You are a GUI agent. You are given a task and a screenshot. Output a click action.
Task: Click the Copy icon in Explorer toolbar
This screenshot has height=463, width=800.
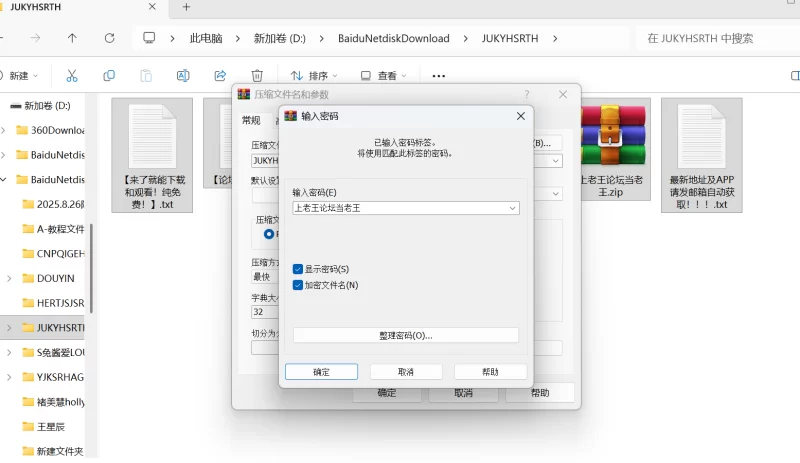[x=109, y=75]
